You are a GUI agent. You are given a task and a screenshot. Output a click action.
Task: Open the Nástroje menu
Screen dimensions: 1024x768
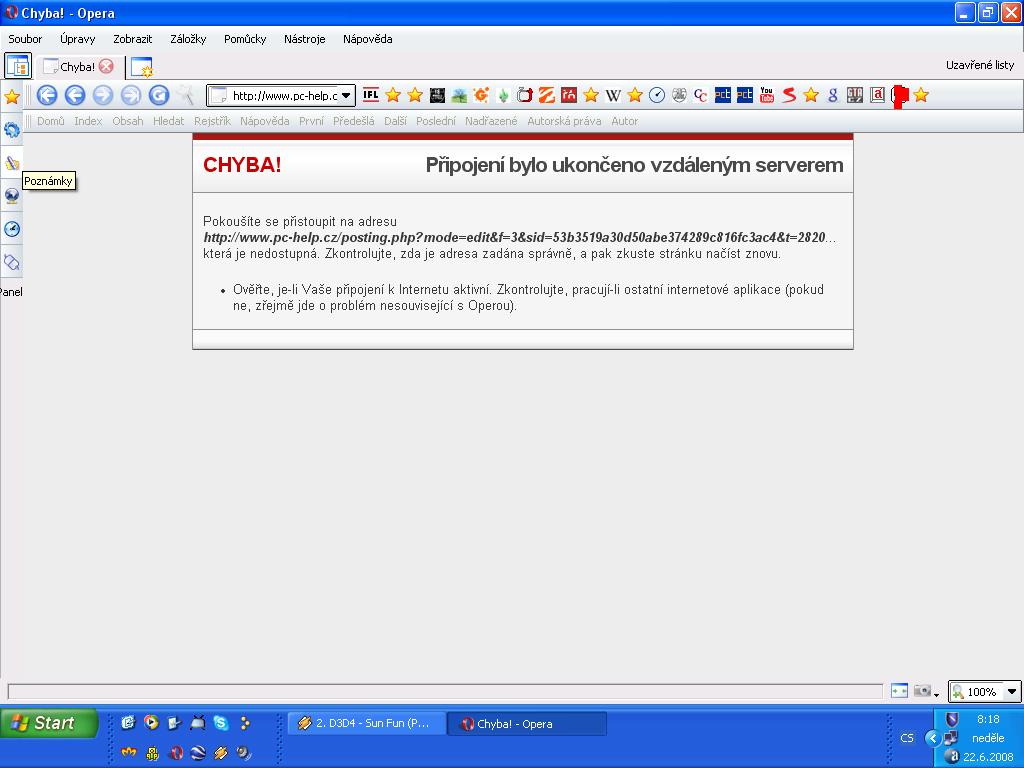(x=304, y=39)
